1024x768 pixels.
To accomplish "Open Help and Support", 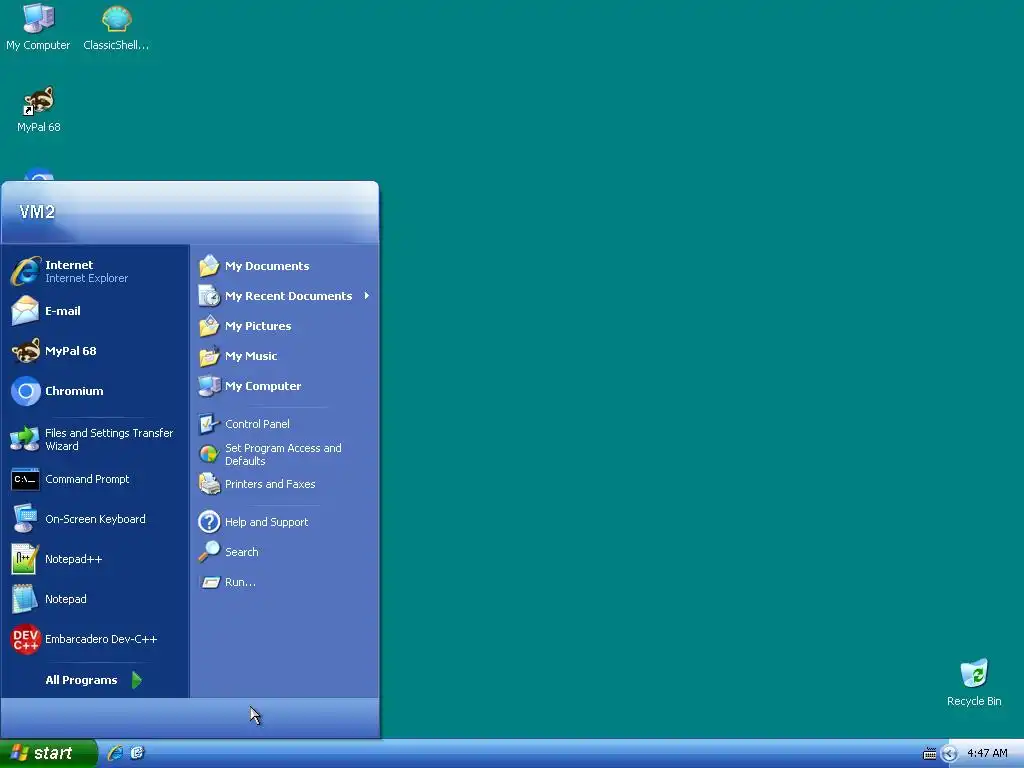I will [x=285, y=522].
